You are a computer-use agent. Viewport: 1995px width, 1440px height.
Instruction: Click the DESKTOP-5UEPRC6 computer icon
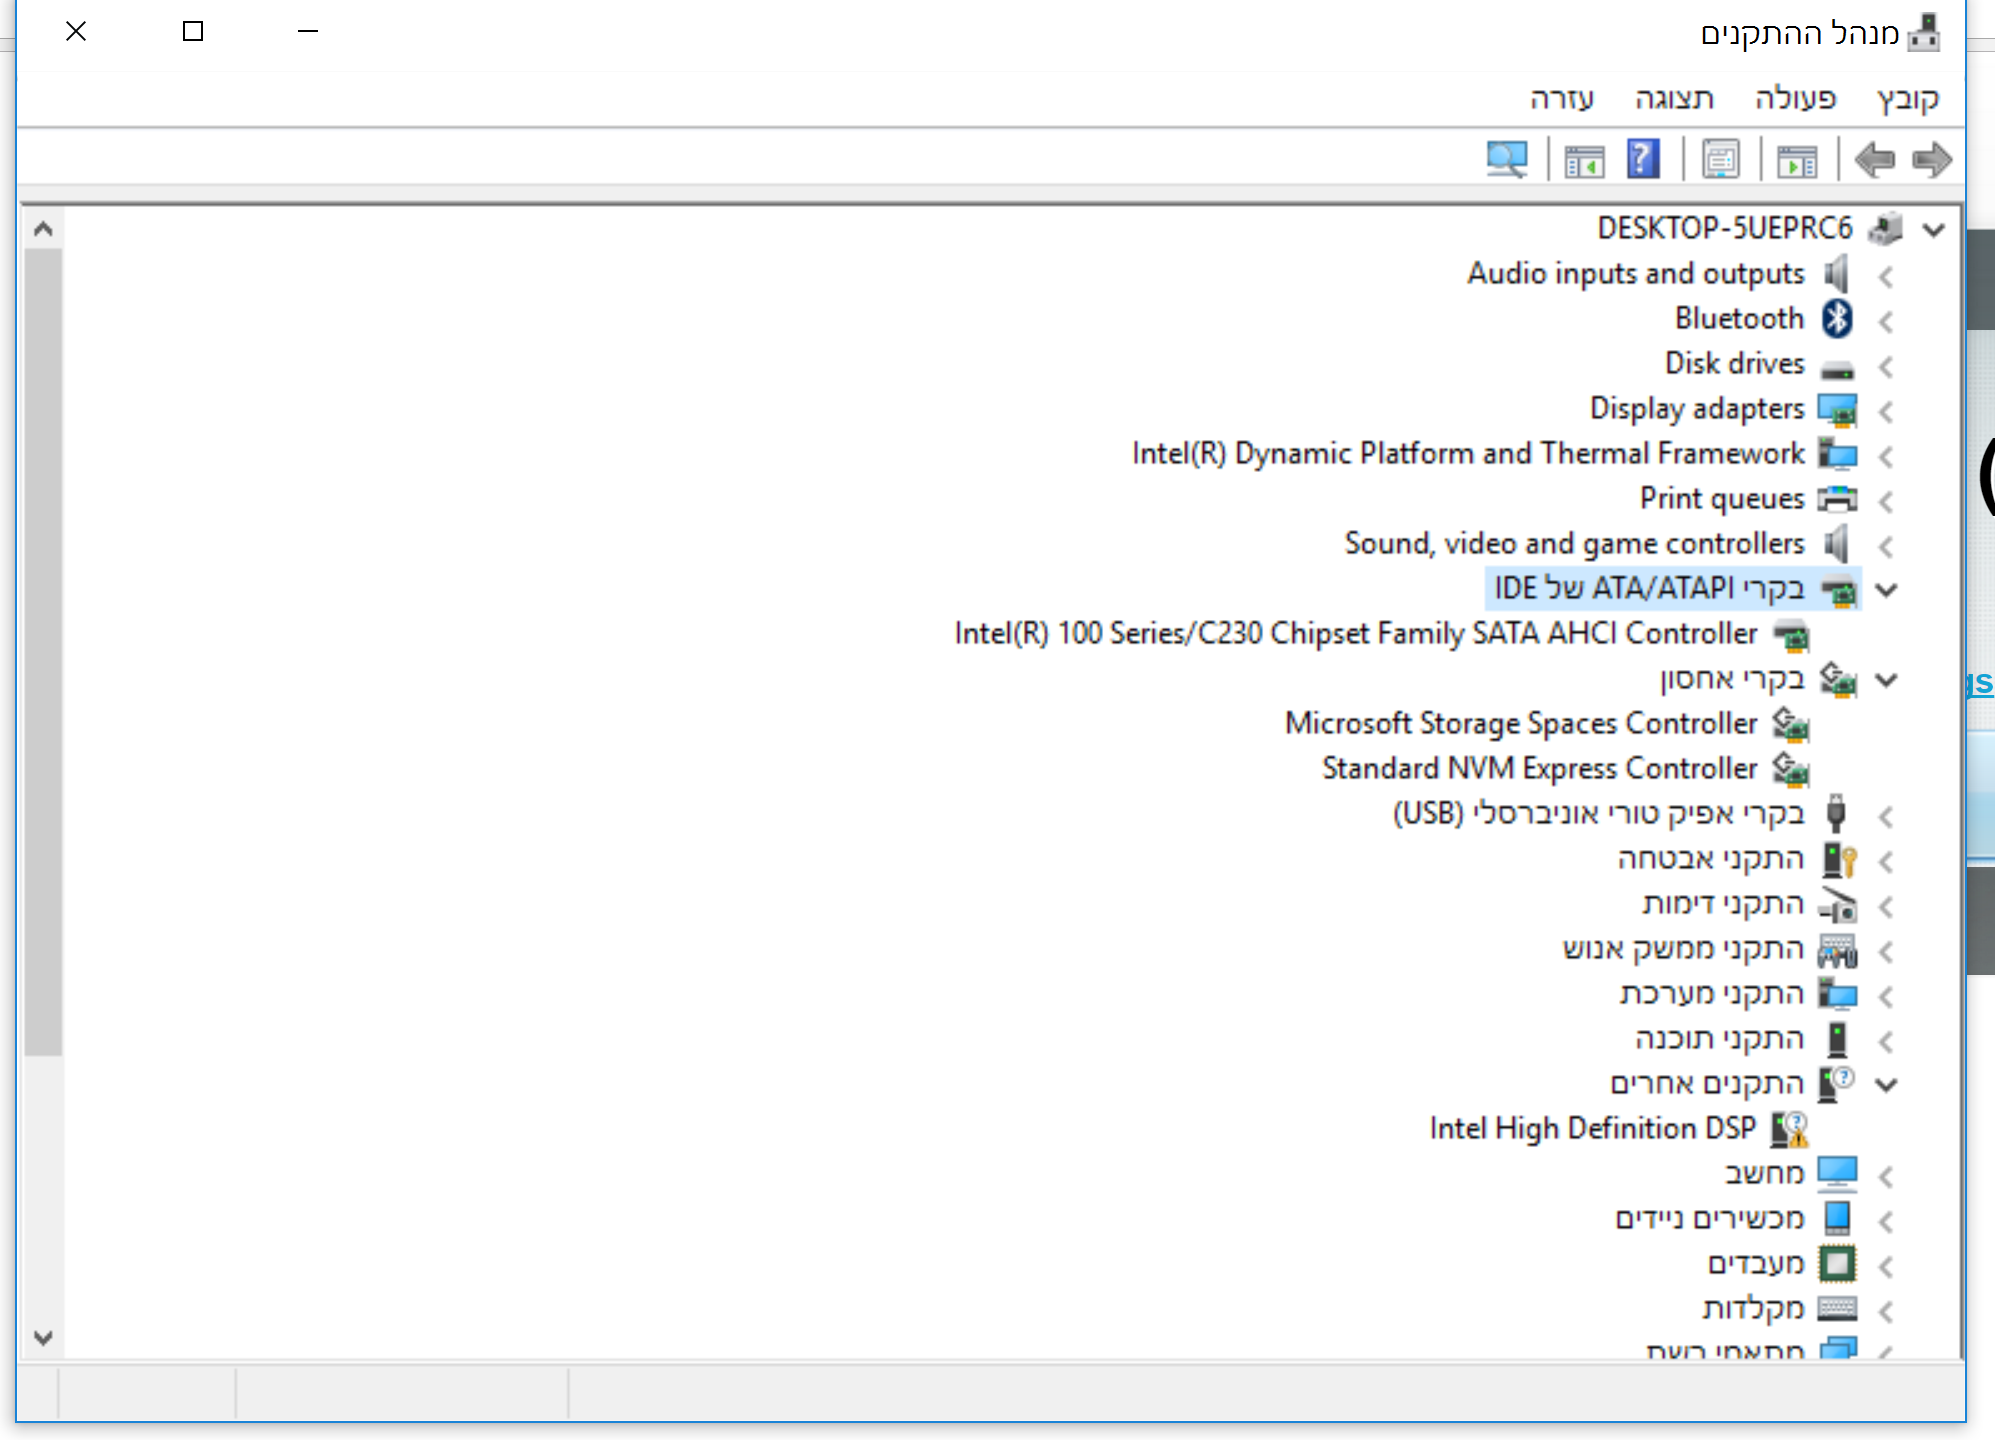tap(1885, 228)
